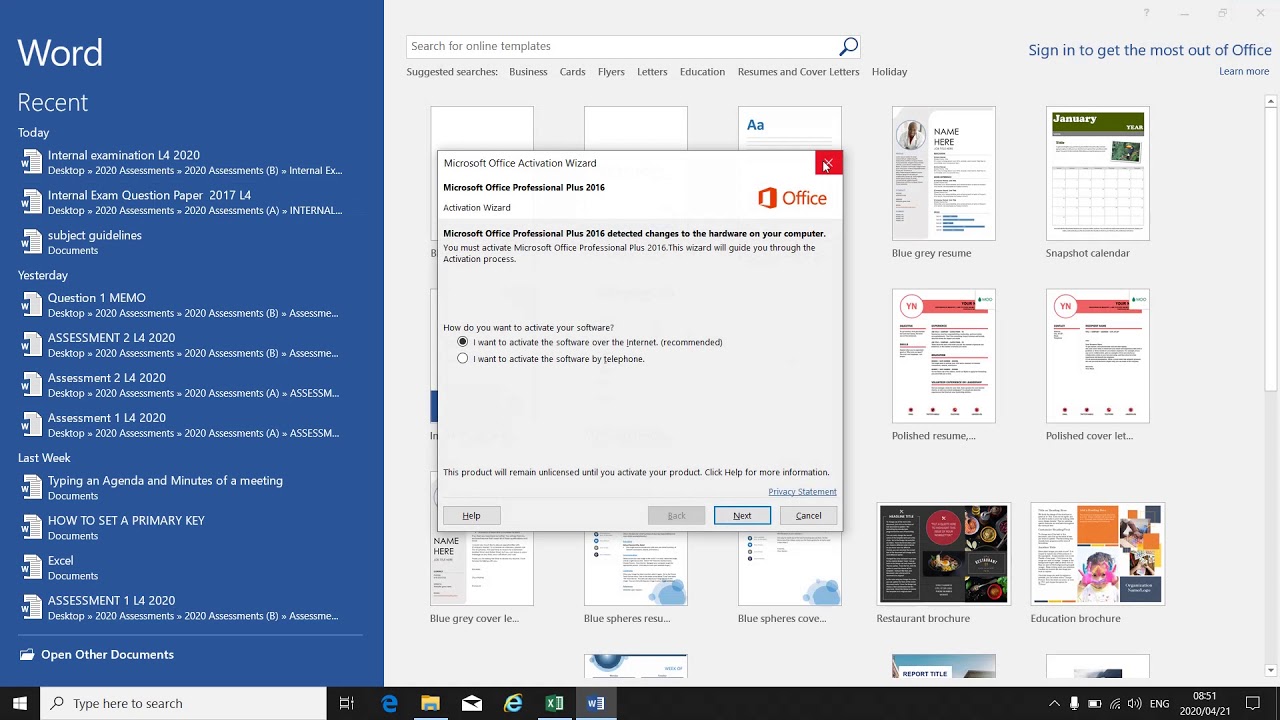Select the Flyers suggested search
The height and width of the screenshot is (720, 1280).
point(611,72)
